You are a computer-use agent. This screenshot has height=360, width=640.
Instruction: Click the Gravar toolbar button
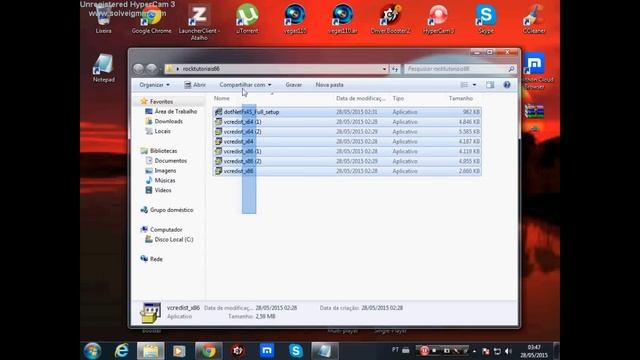point(293,85)
